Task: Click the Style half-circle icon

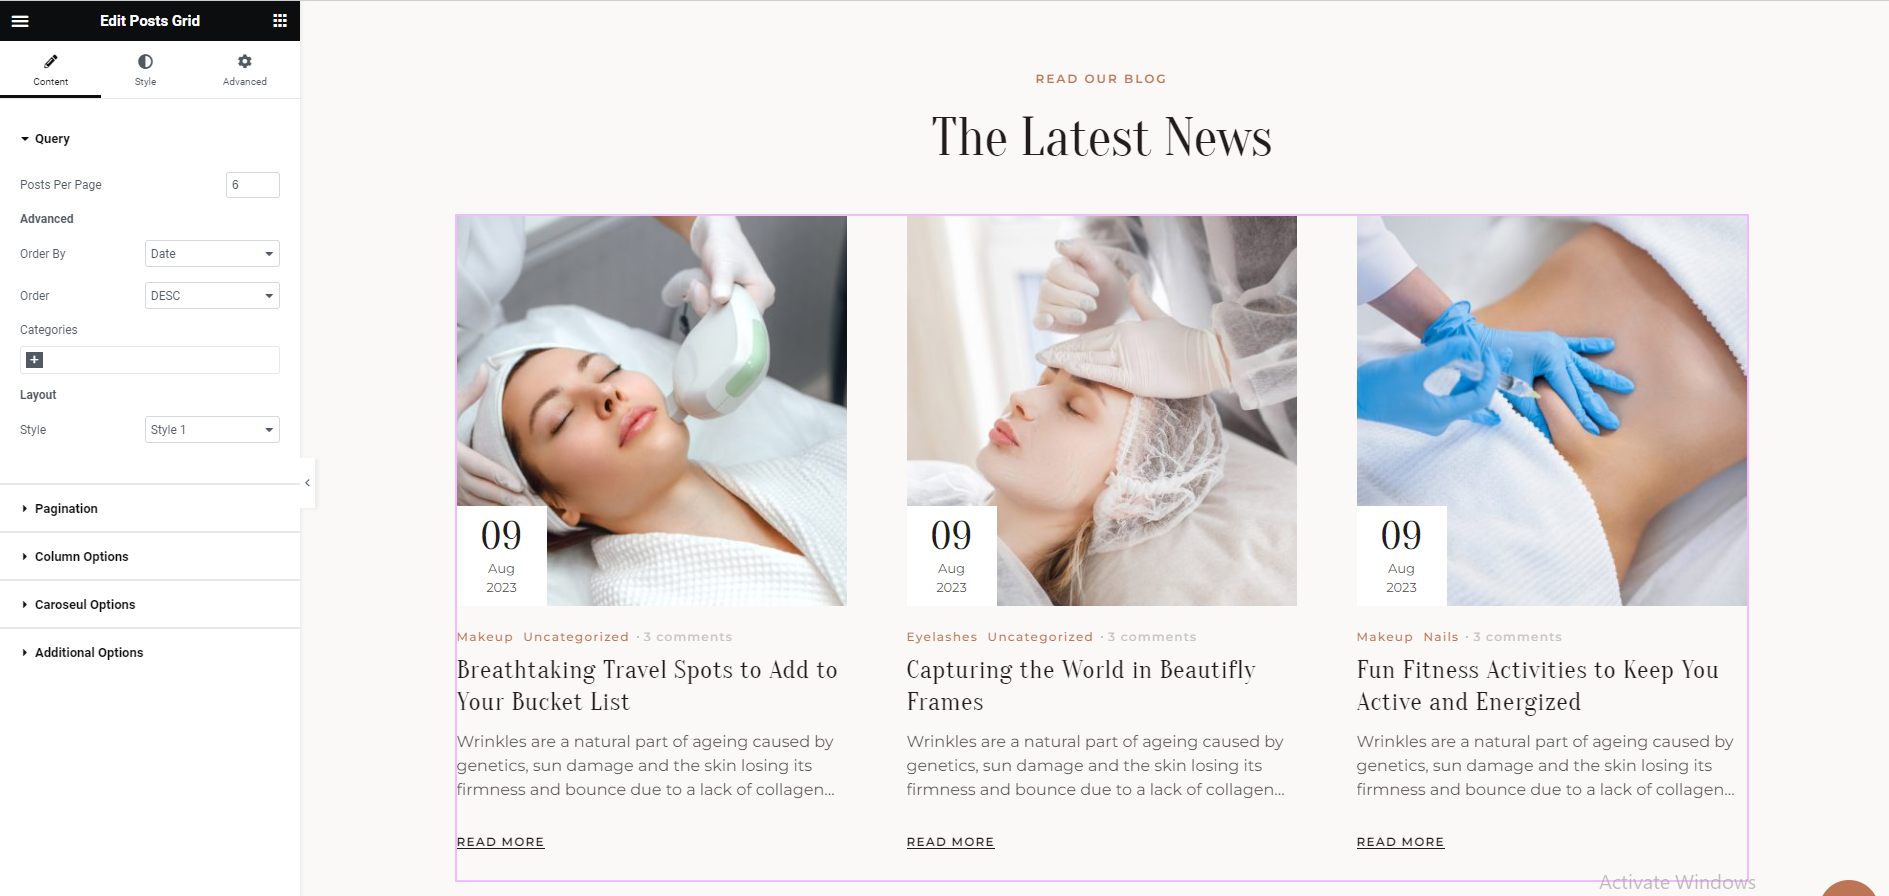Action: coord(145,62)
